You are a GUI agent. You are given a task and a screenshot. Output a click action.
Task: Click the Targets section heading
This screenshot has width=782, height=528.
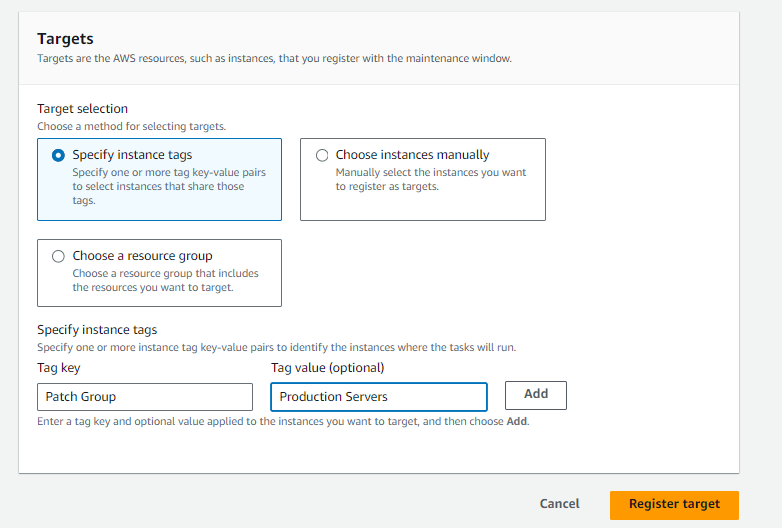[x=65, y=39]
